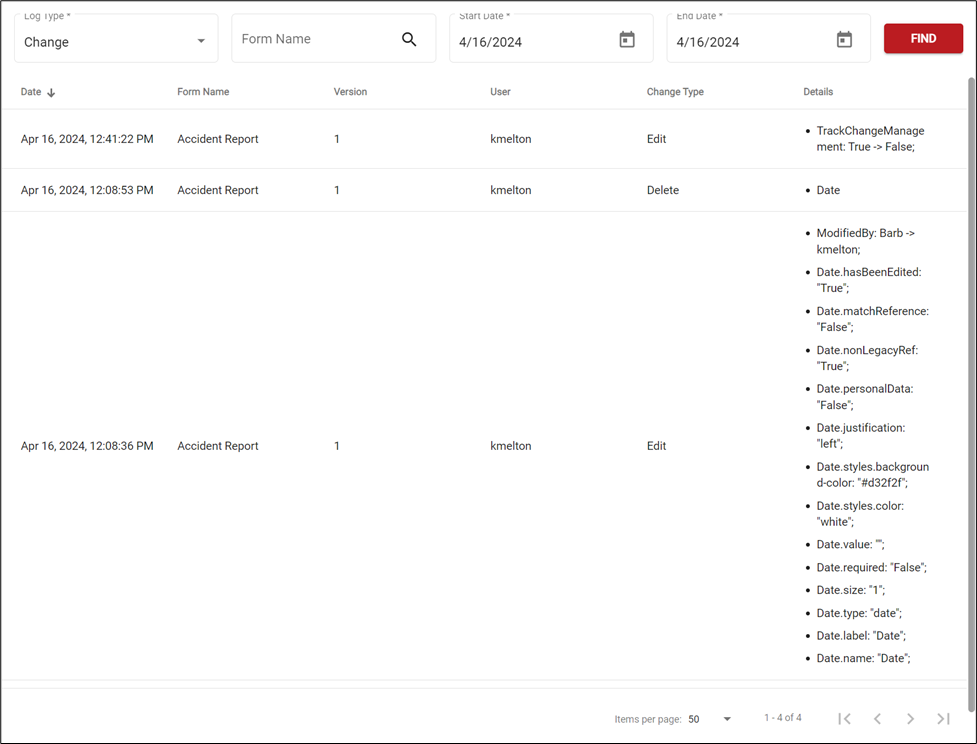Screen dimensions: 977x744
Task: Select the 12:41:22 PM date cell
Action: [87, 139]
